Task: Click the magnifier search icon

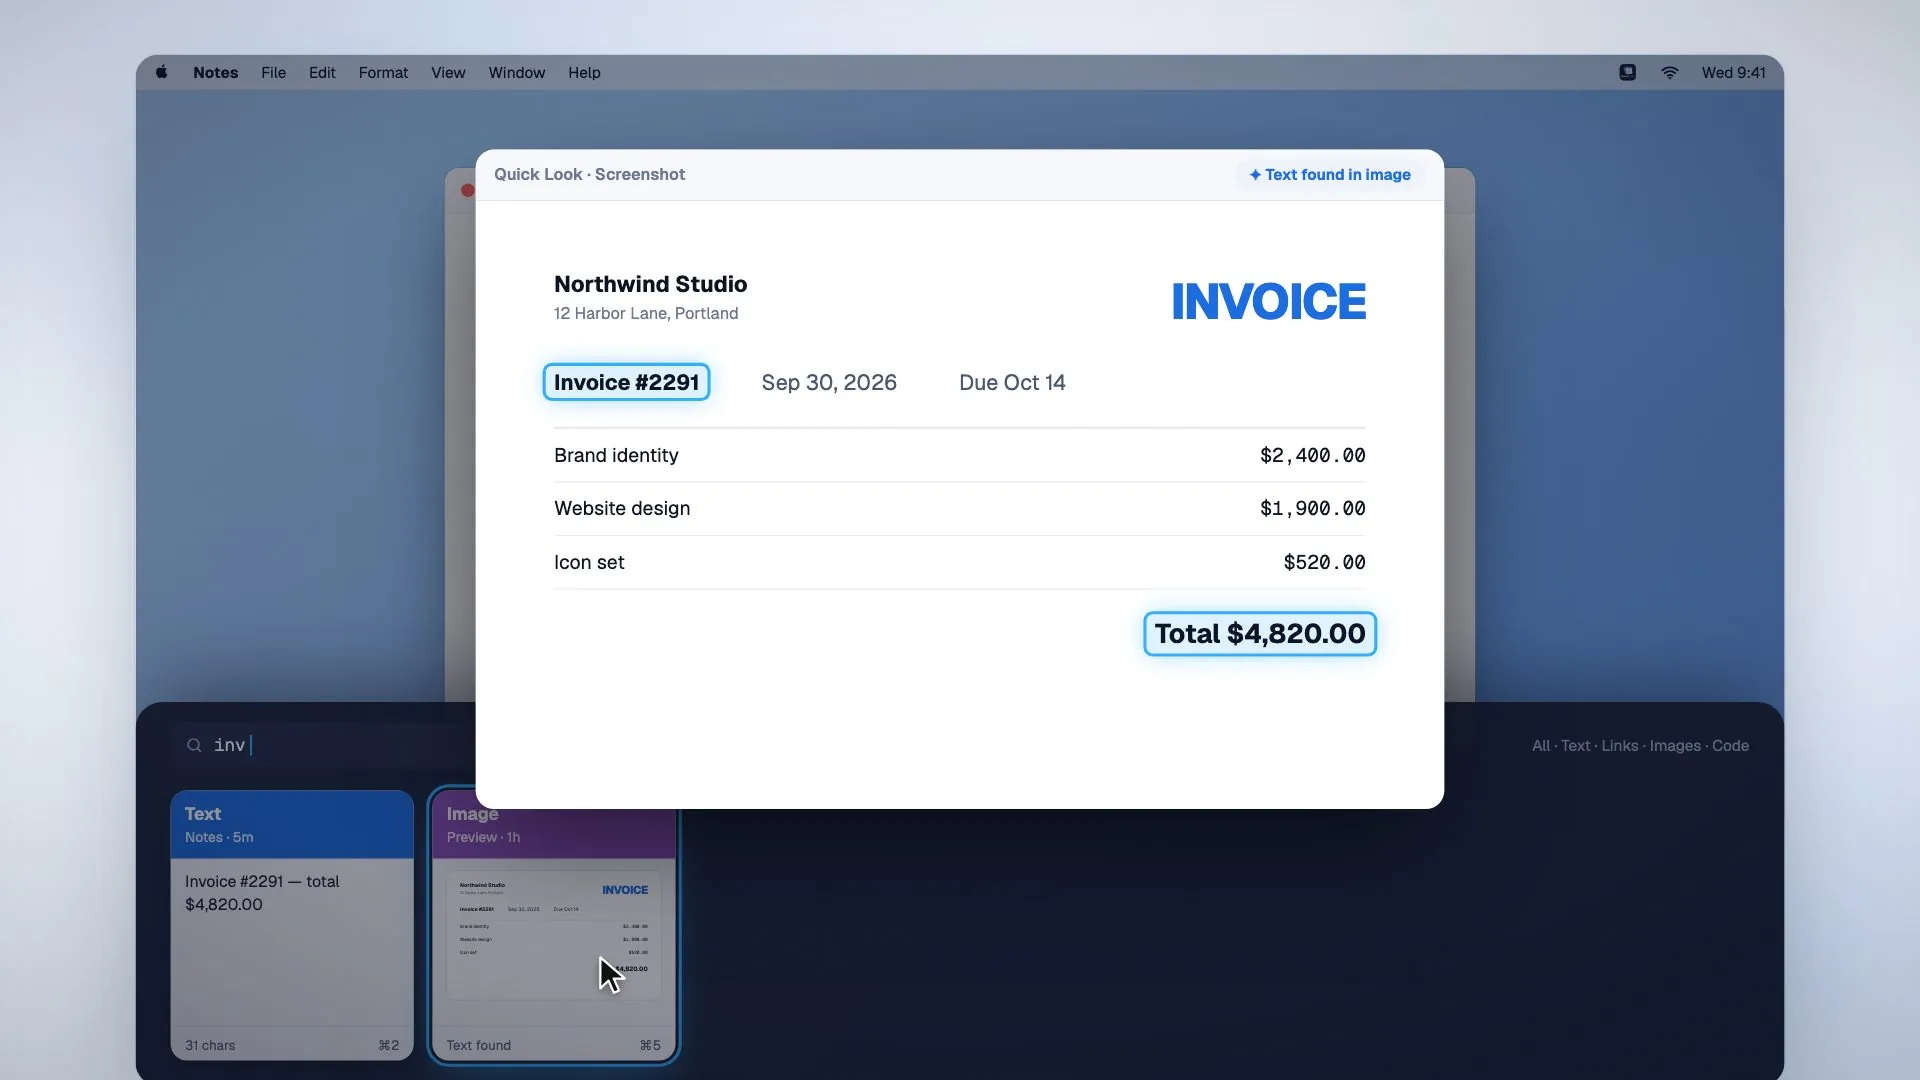Action: click(x=194, y=745)
